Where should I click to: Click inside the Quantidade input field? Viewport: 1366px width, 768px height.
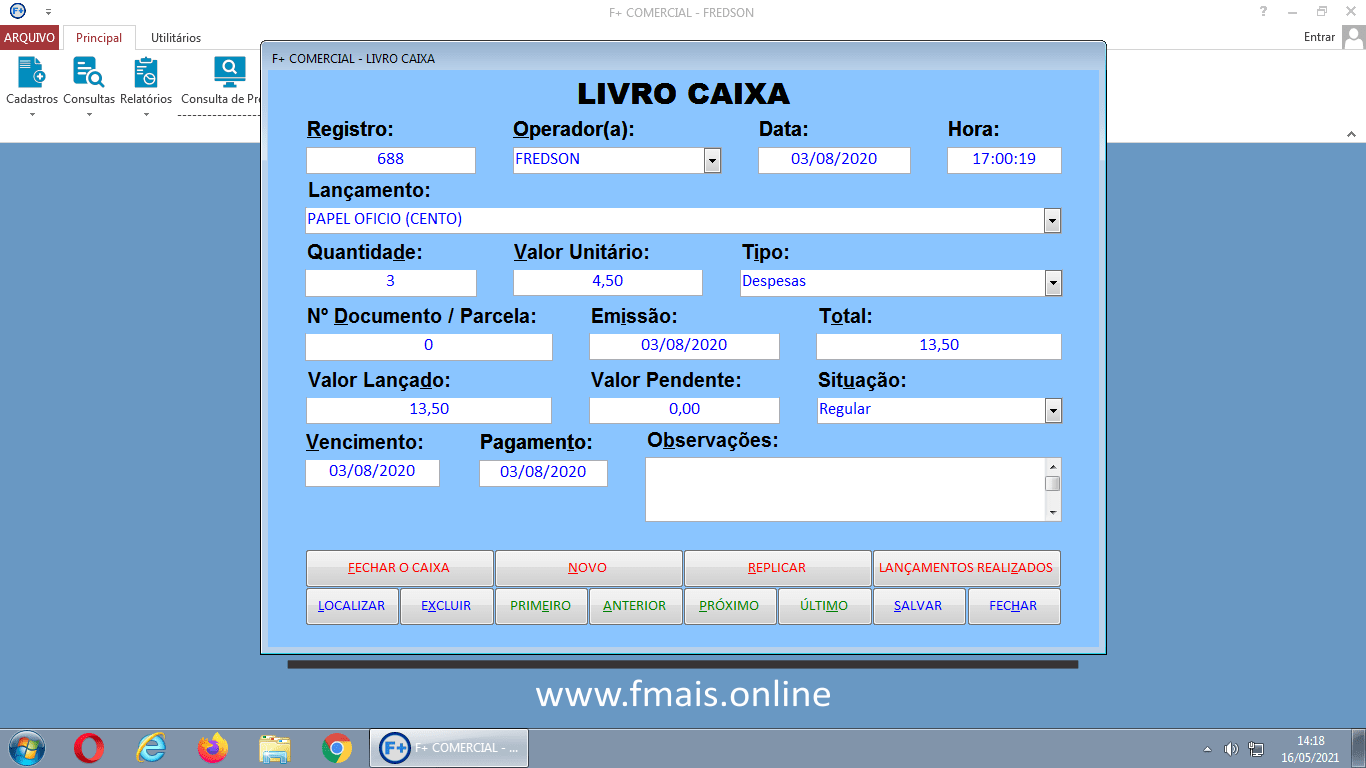[390, 283]
